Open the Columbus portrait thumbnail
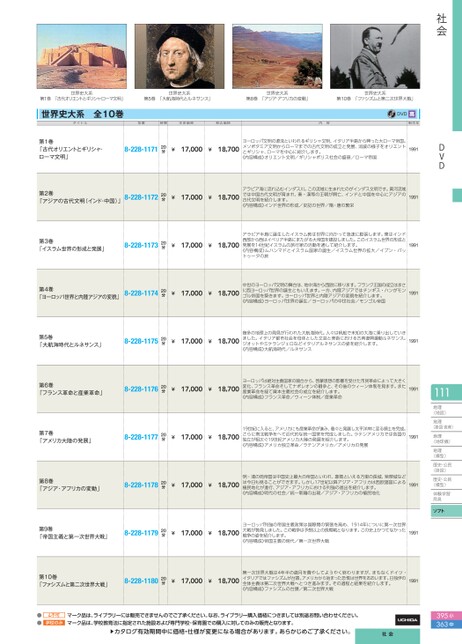462x644 pixels. tap(179, 56)
